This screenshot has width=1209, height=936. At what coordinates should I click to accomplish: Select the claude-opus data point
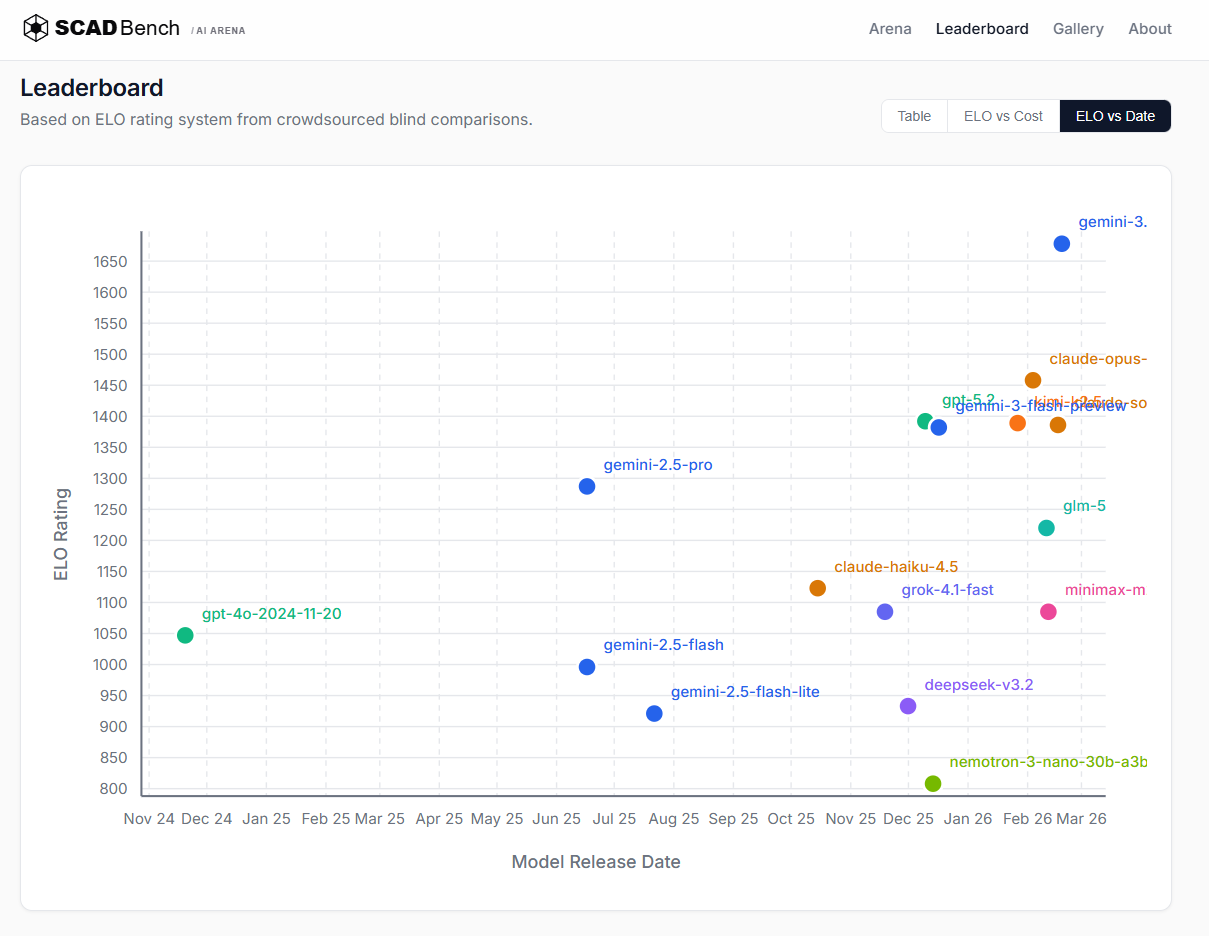click(x=1033, y=380)
